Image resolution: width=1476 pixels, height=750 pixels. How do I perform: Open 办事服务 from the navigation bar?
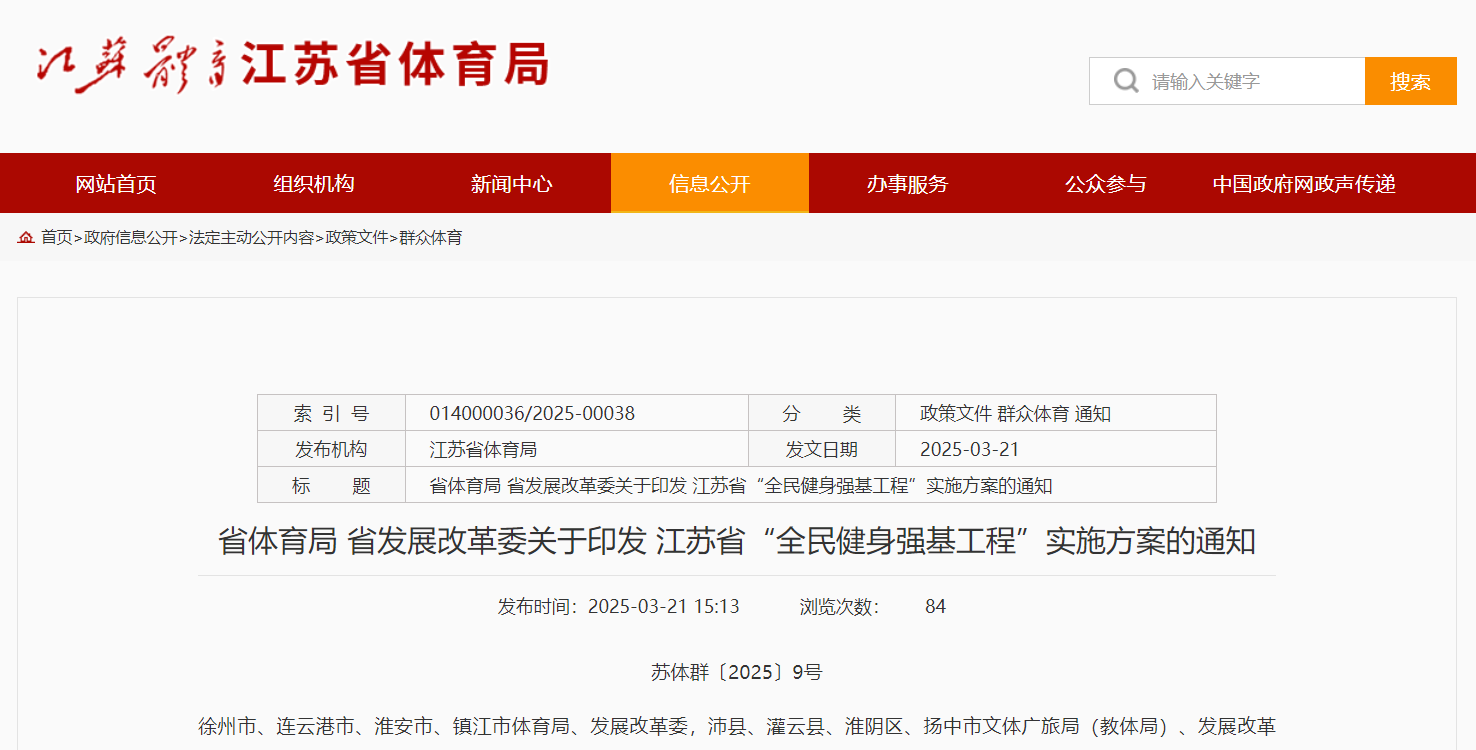click(x=907, y=184)
